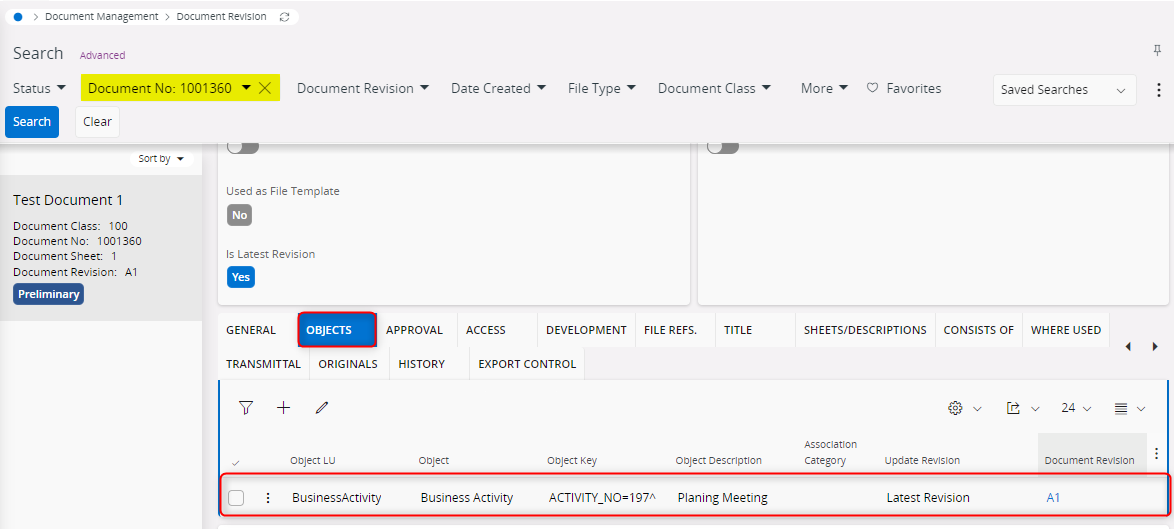The height and width of the screenshot is (529, 1174).
Task: Open the WHERE USED tab
Action: (x=1065, y=330)
